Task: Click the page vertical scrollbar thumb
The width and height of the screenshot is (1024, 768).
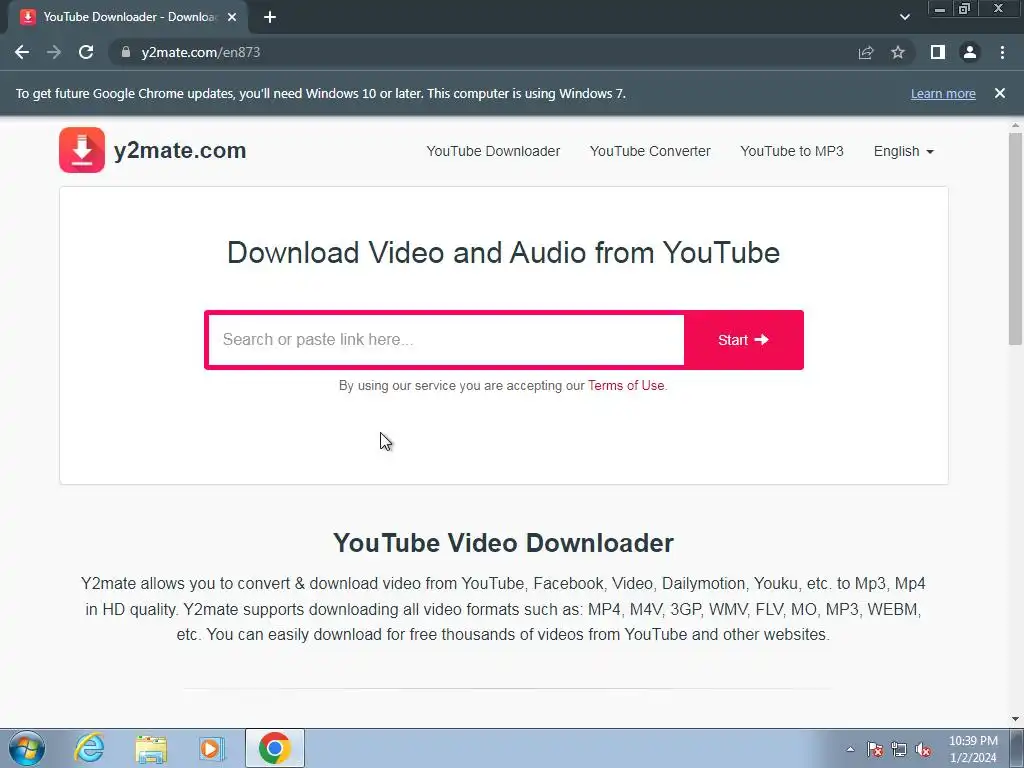Action: [x=1015, y=238]
